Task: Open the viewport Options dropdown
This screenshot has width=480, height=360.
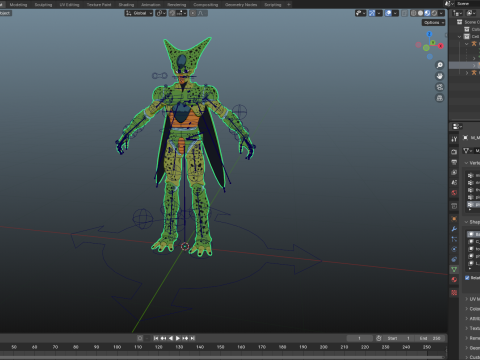Action: point(434,22)
